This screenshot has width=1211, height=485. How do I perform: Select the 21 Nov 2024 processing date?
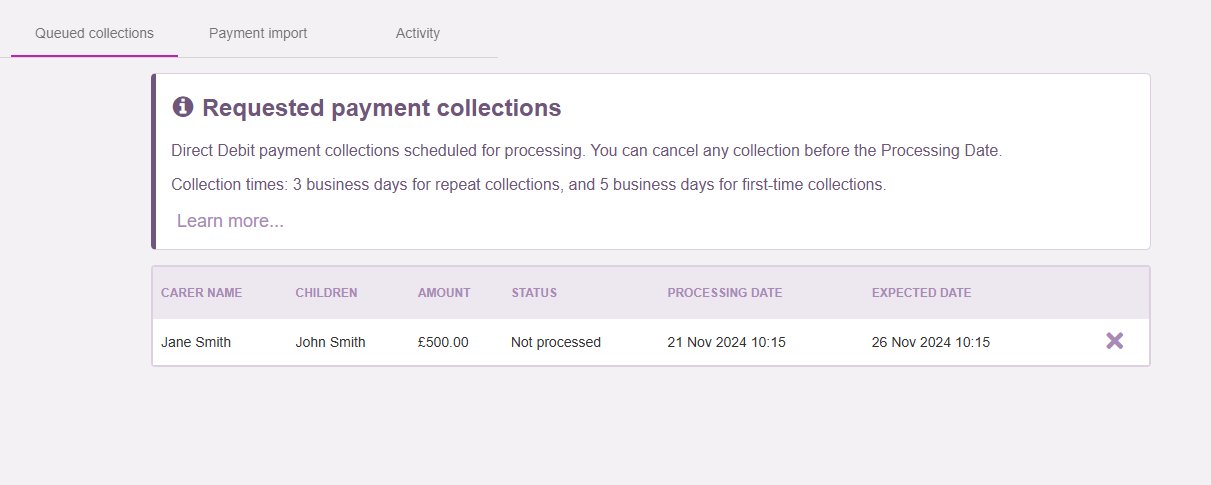[x=726, y=342]
